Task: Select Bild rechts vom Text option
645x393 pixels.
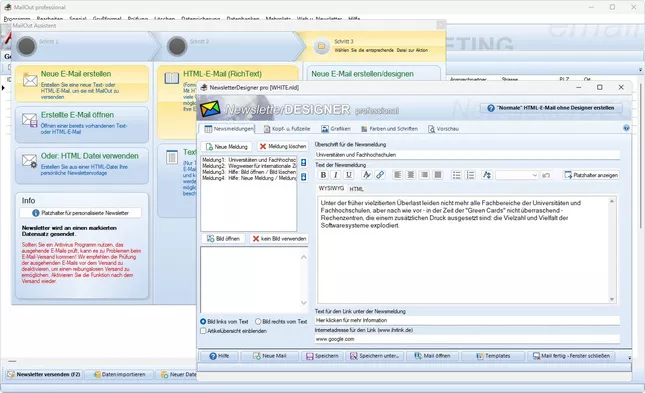Action: click(258, 321)
